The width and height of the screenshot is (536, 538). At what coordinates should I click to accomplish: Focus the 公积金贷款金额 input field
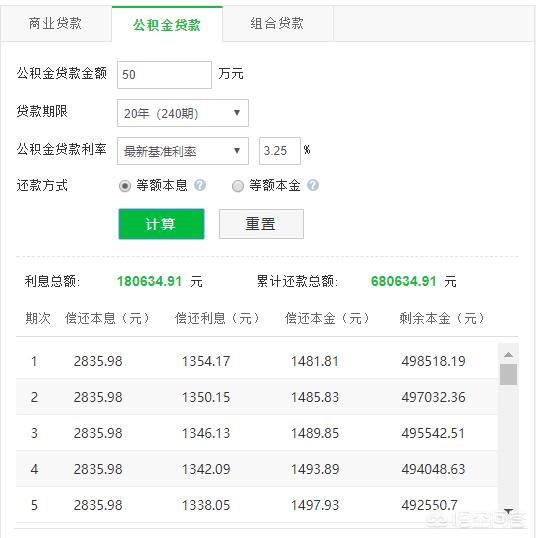[164, 75]
